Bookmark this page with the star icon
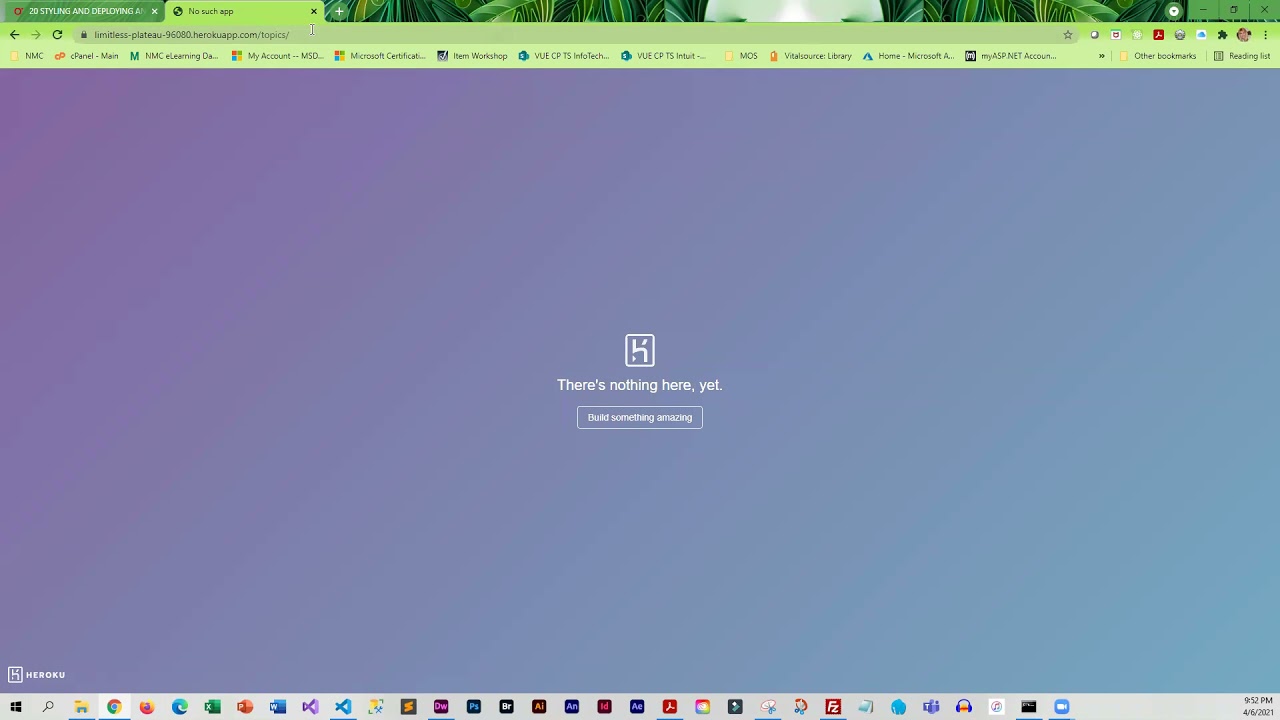 point(1067,34)
